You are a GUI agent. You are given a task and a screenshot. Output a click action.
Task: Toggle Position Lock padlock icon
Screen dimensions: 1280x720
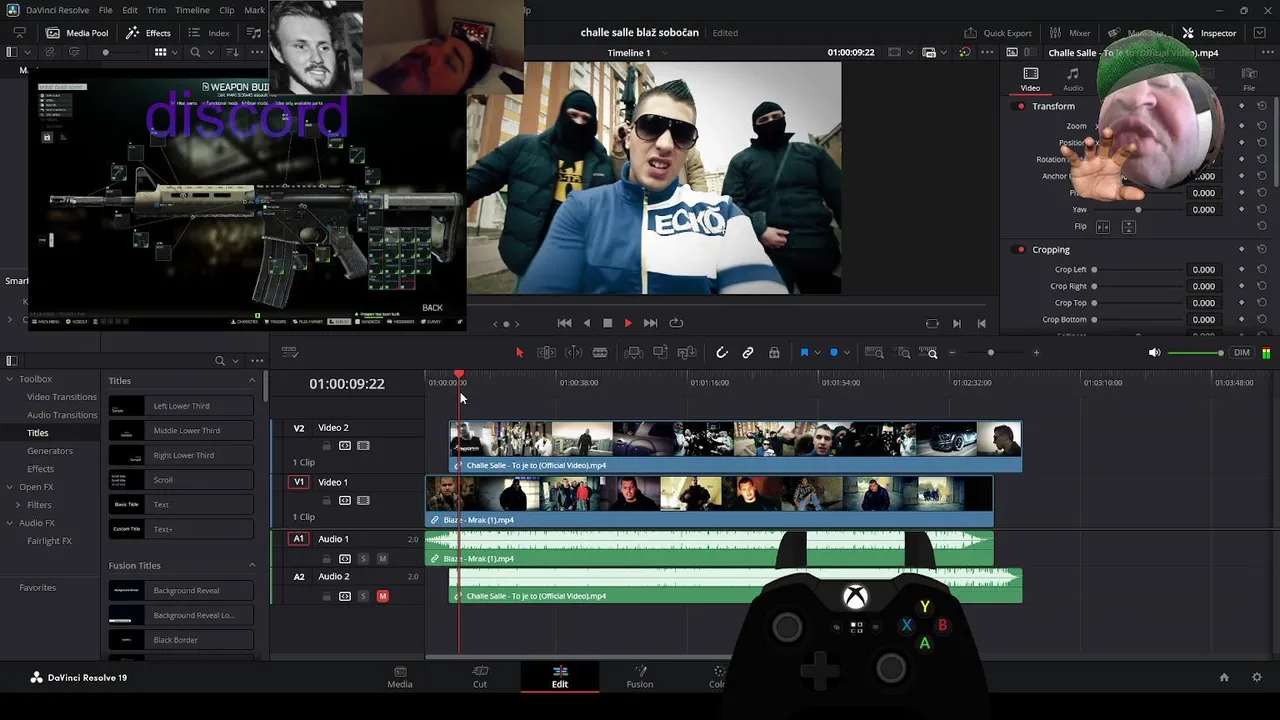(x=774, y=353)
